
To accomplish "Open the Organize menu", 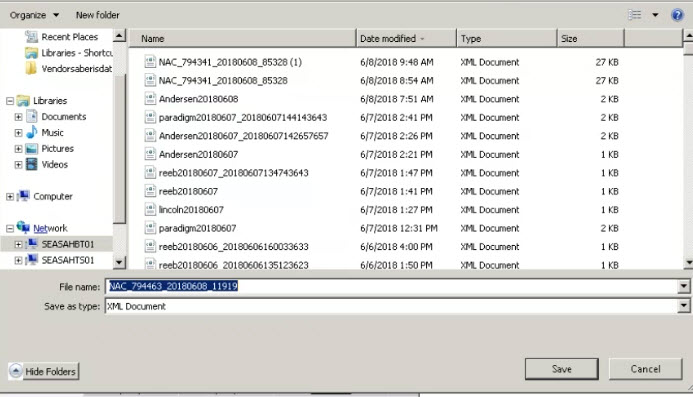I will [34, 15].
